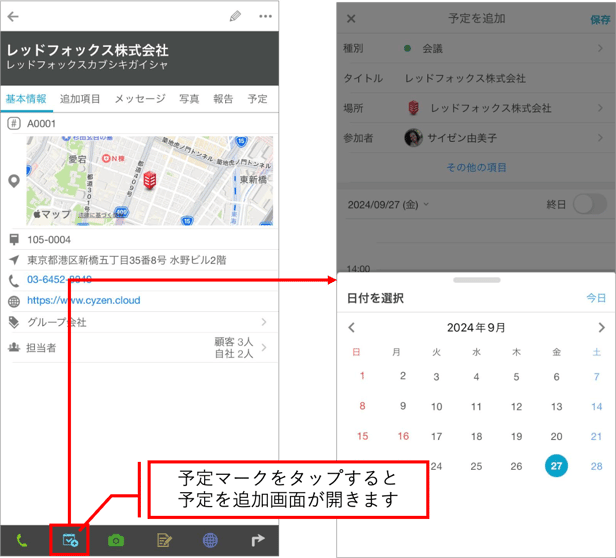Viewport: 616px width, 558px height.
Task: Tap the hash code icon next to A0001
Action: 14,124
